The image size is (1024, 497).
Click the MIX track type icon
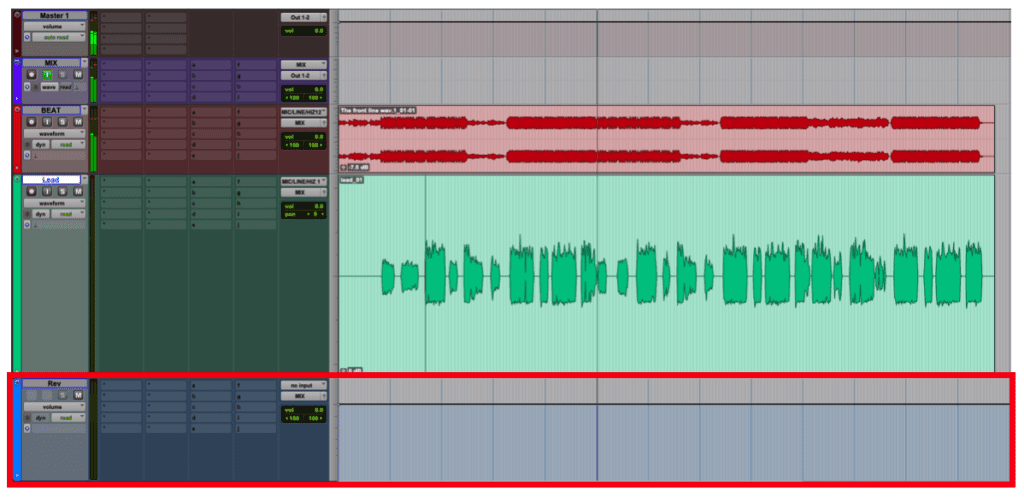click(x=18, y=63)
